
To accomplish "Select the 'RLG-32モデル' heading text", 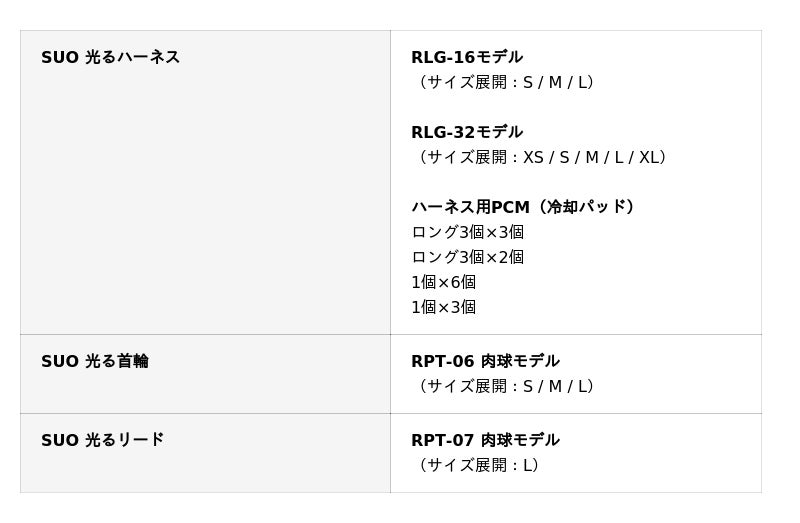I will tap(467, 132).
